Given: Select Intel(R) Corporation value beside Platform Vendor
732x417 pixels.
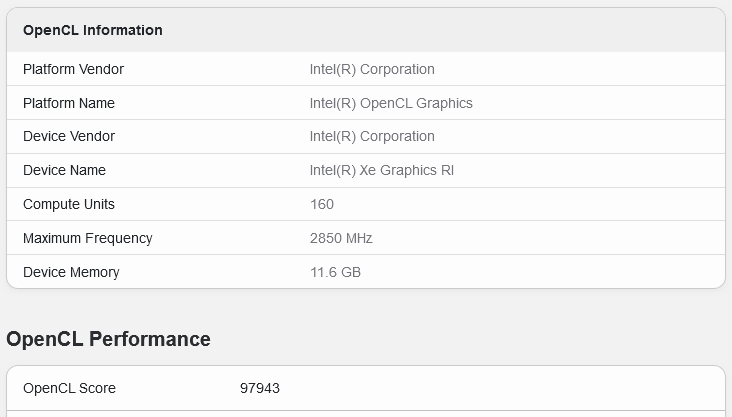Looking at the screenshot, I should [x=372, y=69].
